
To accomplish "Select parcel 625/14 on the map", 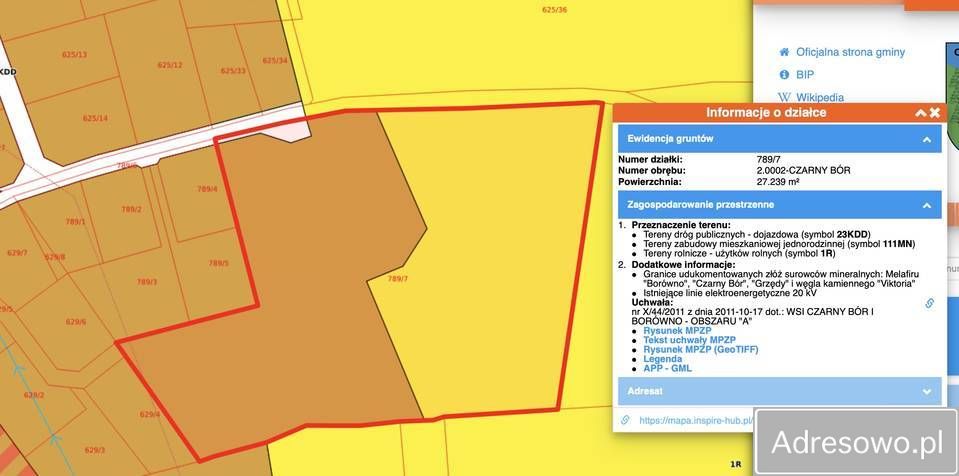I will 95,118.
